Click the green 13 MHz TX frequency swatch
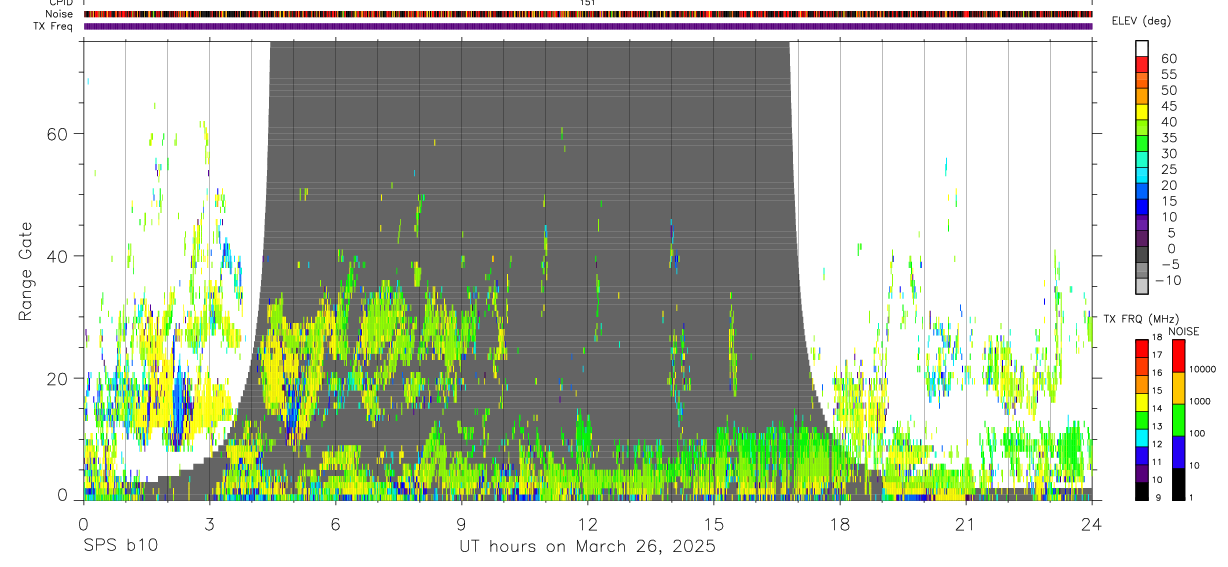This screenshot has width=1228, height=567. click(x=1142, y=419)
